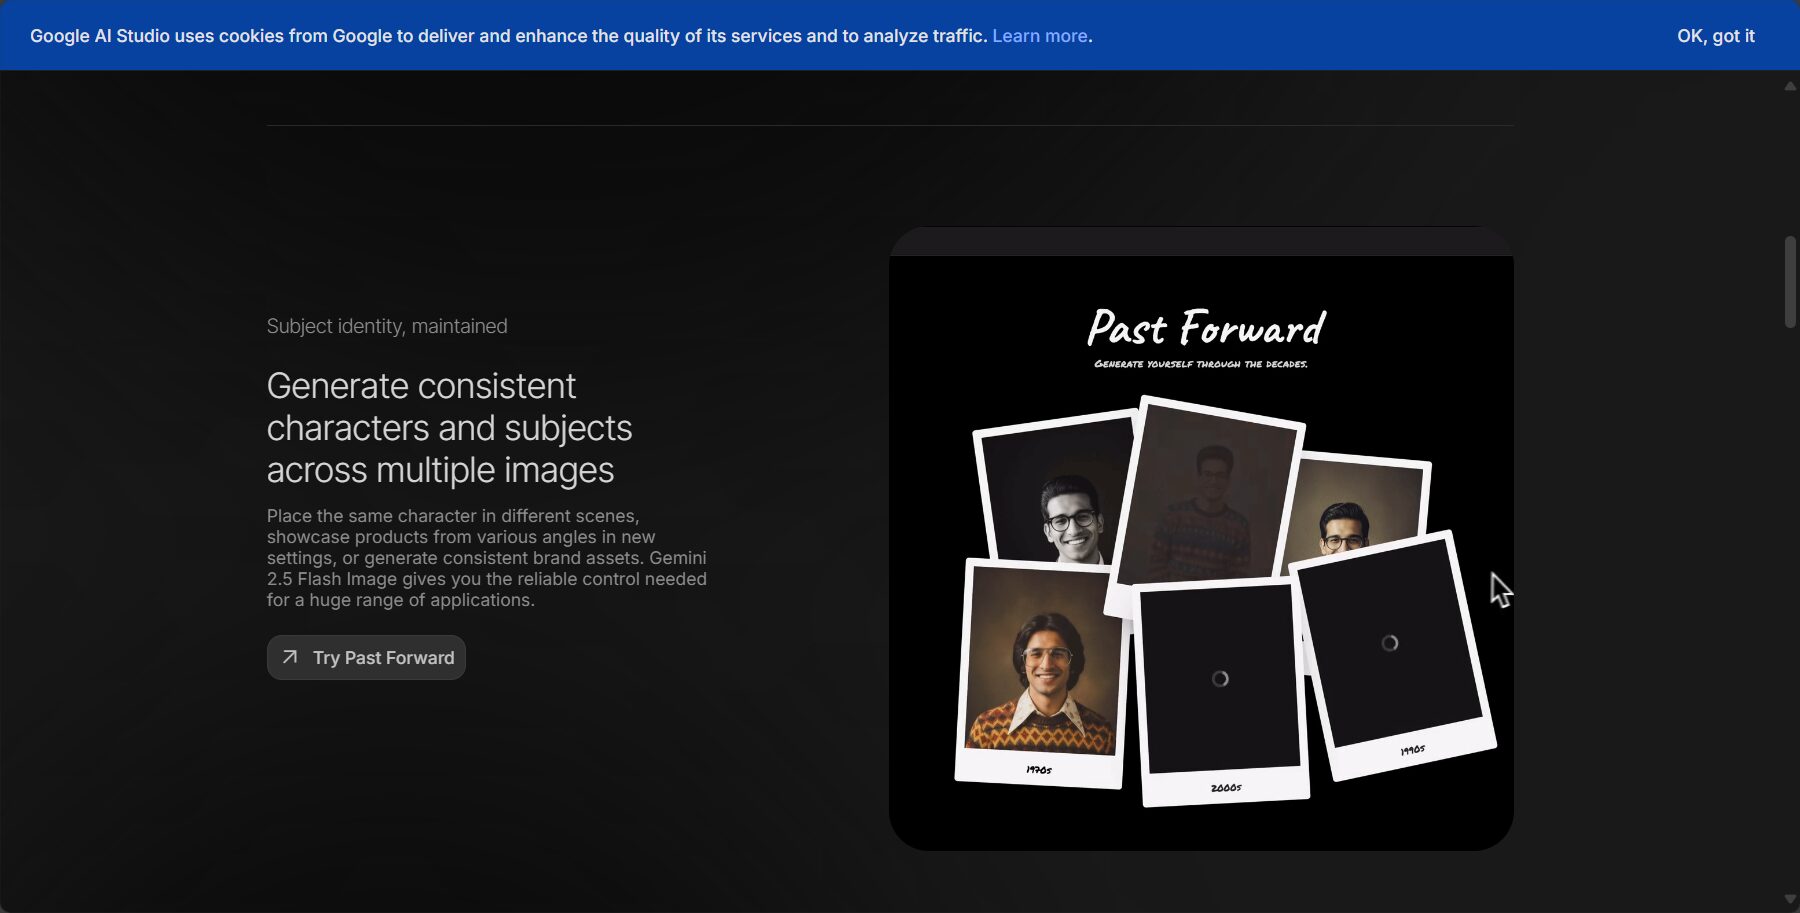Click the 2000s caption label

tap(1226, 788)
